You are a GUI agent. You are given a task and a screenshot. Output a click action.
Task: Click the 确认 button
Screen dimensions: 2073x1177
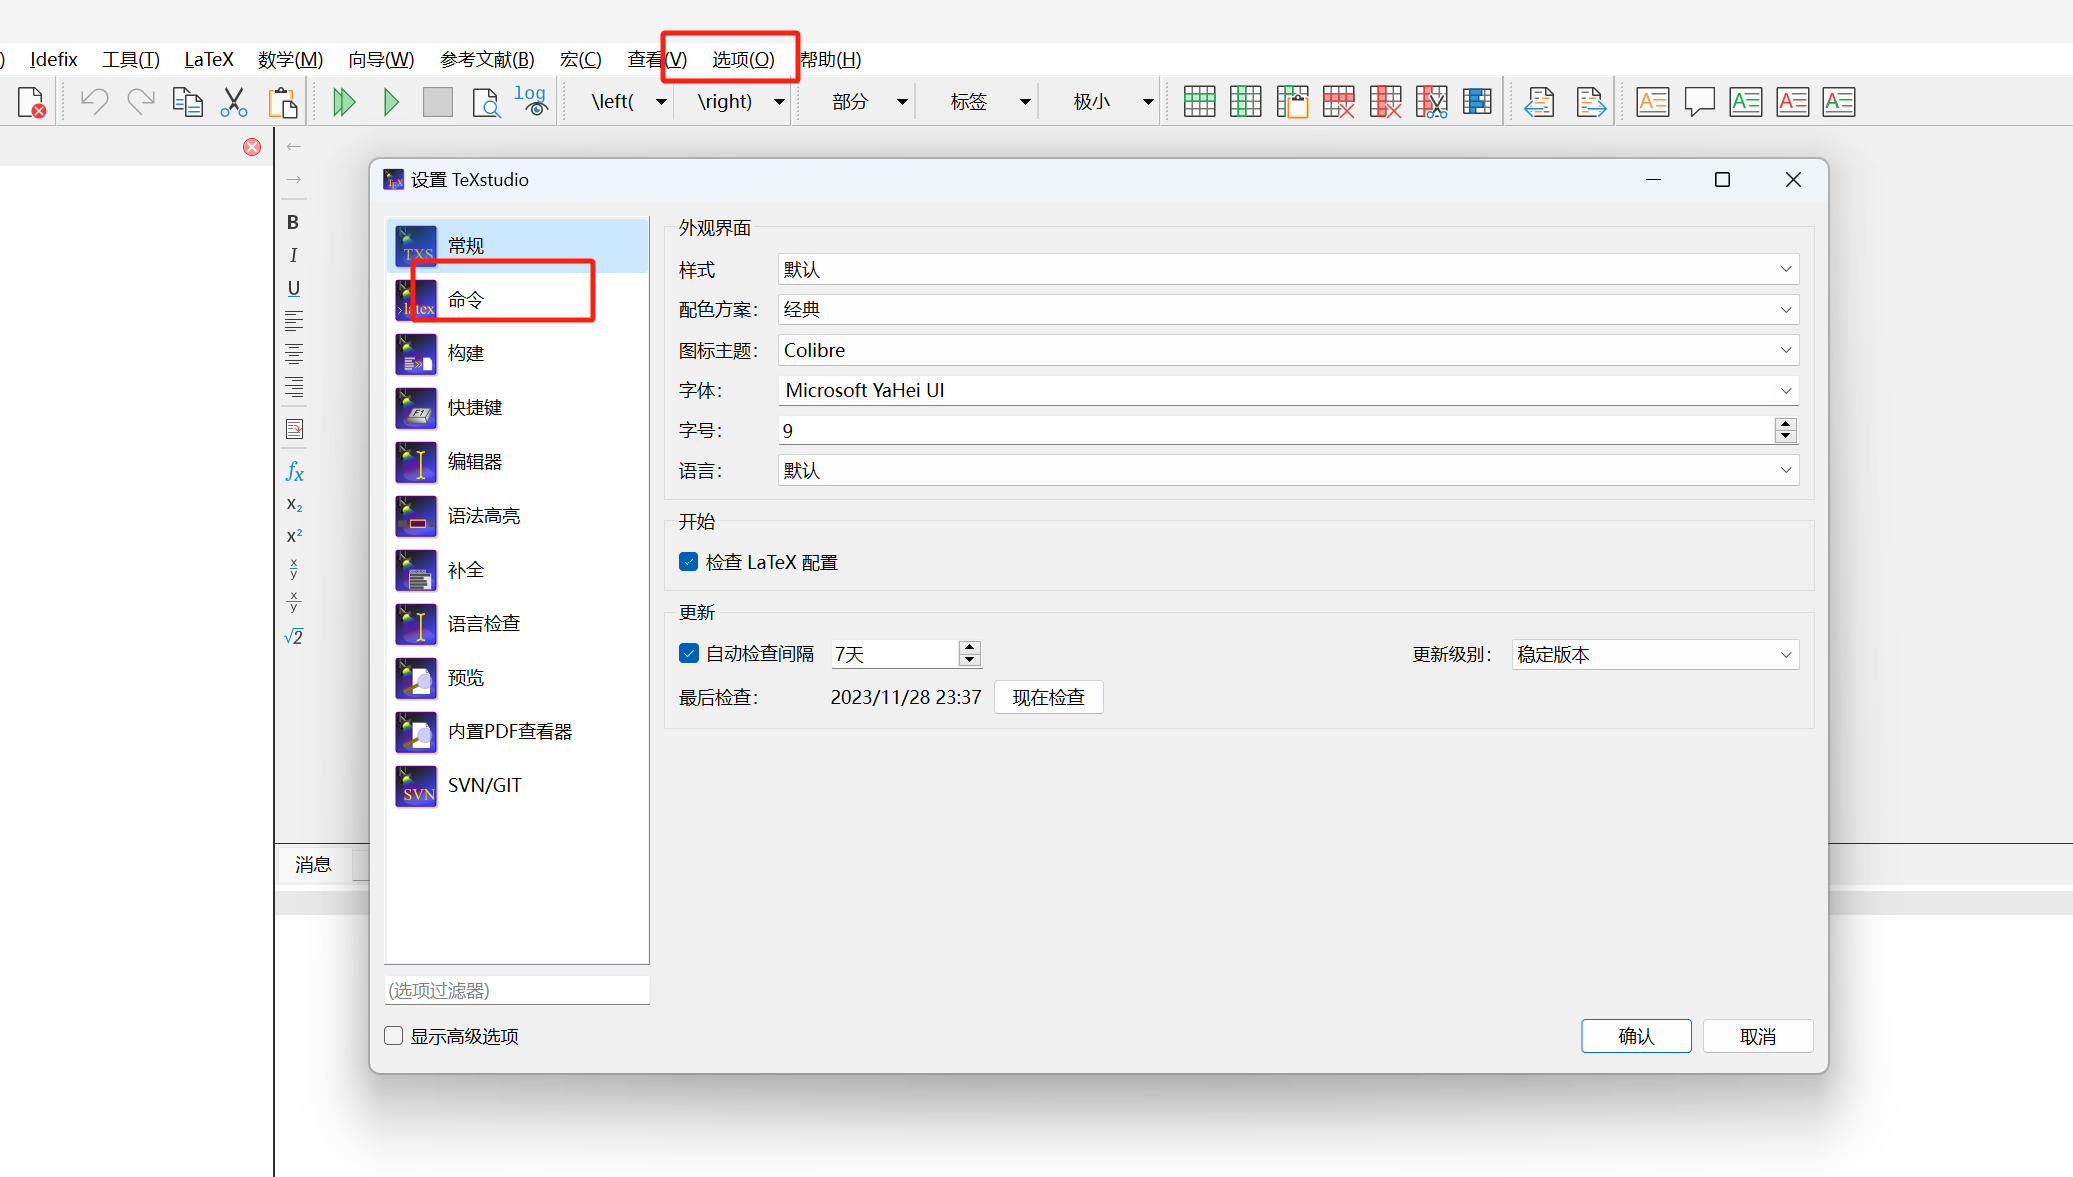click(1636, 1036)
